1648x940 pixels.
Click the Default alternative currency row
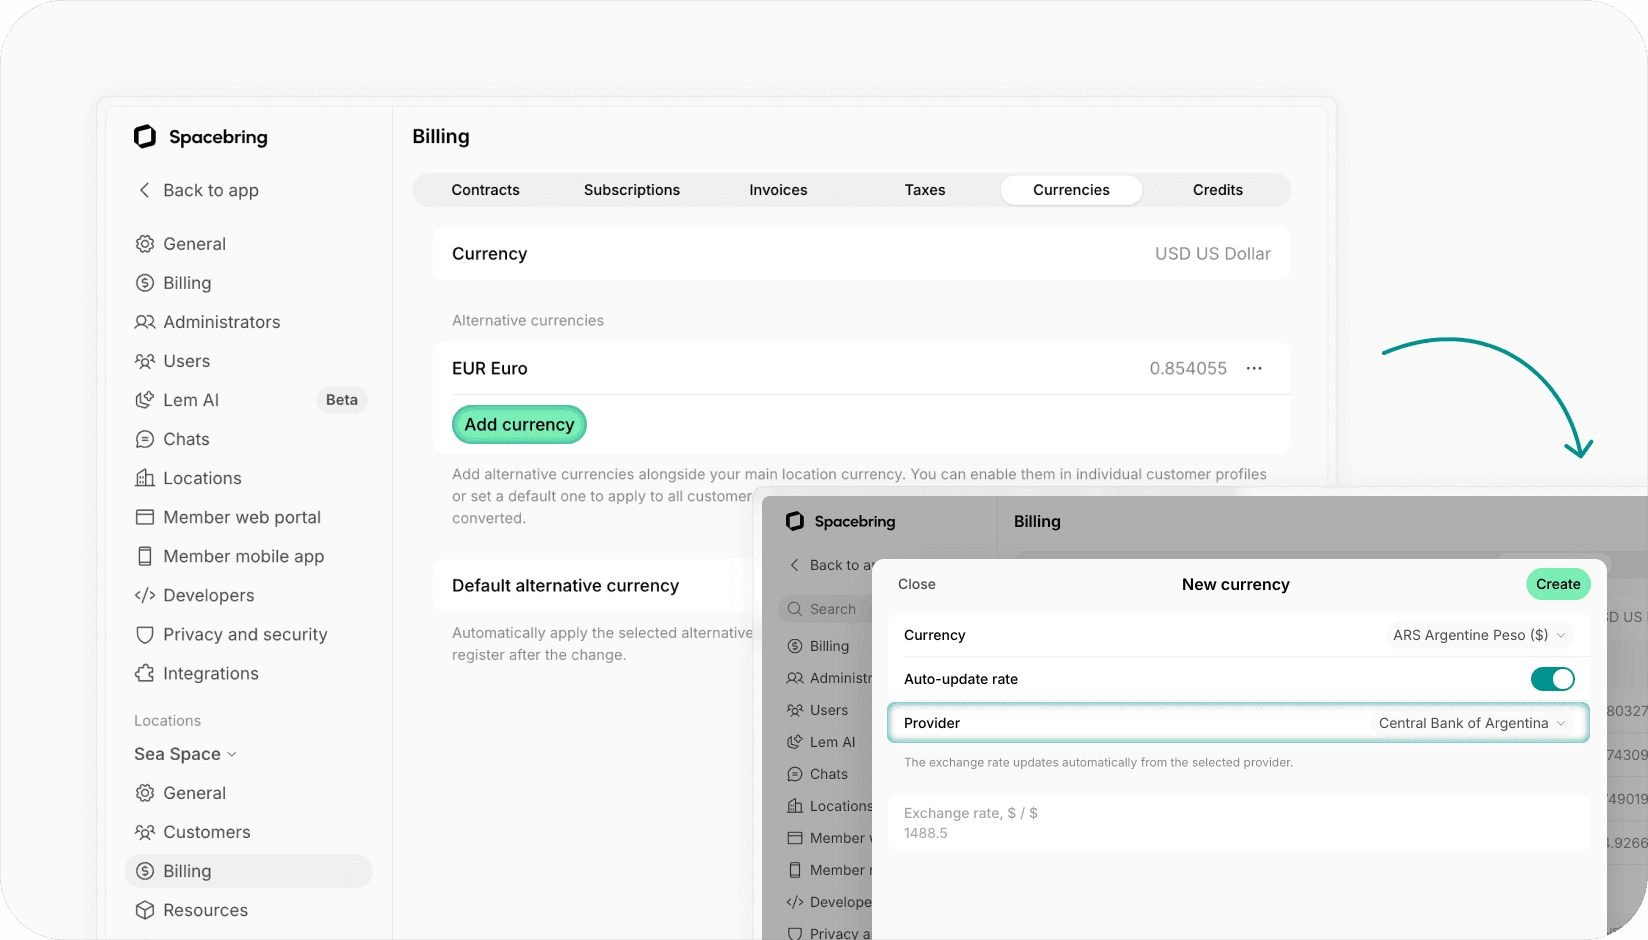[592, 586]
